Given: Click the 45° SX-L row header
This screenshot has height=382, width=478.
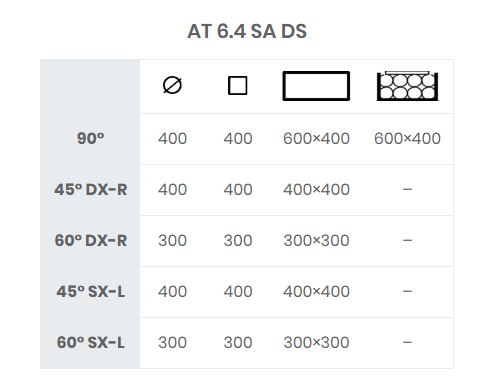Looking at the screenshot, I should [x=90, y=292].
